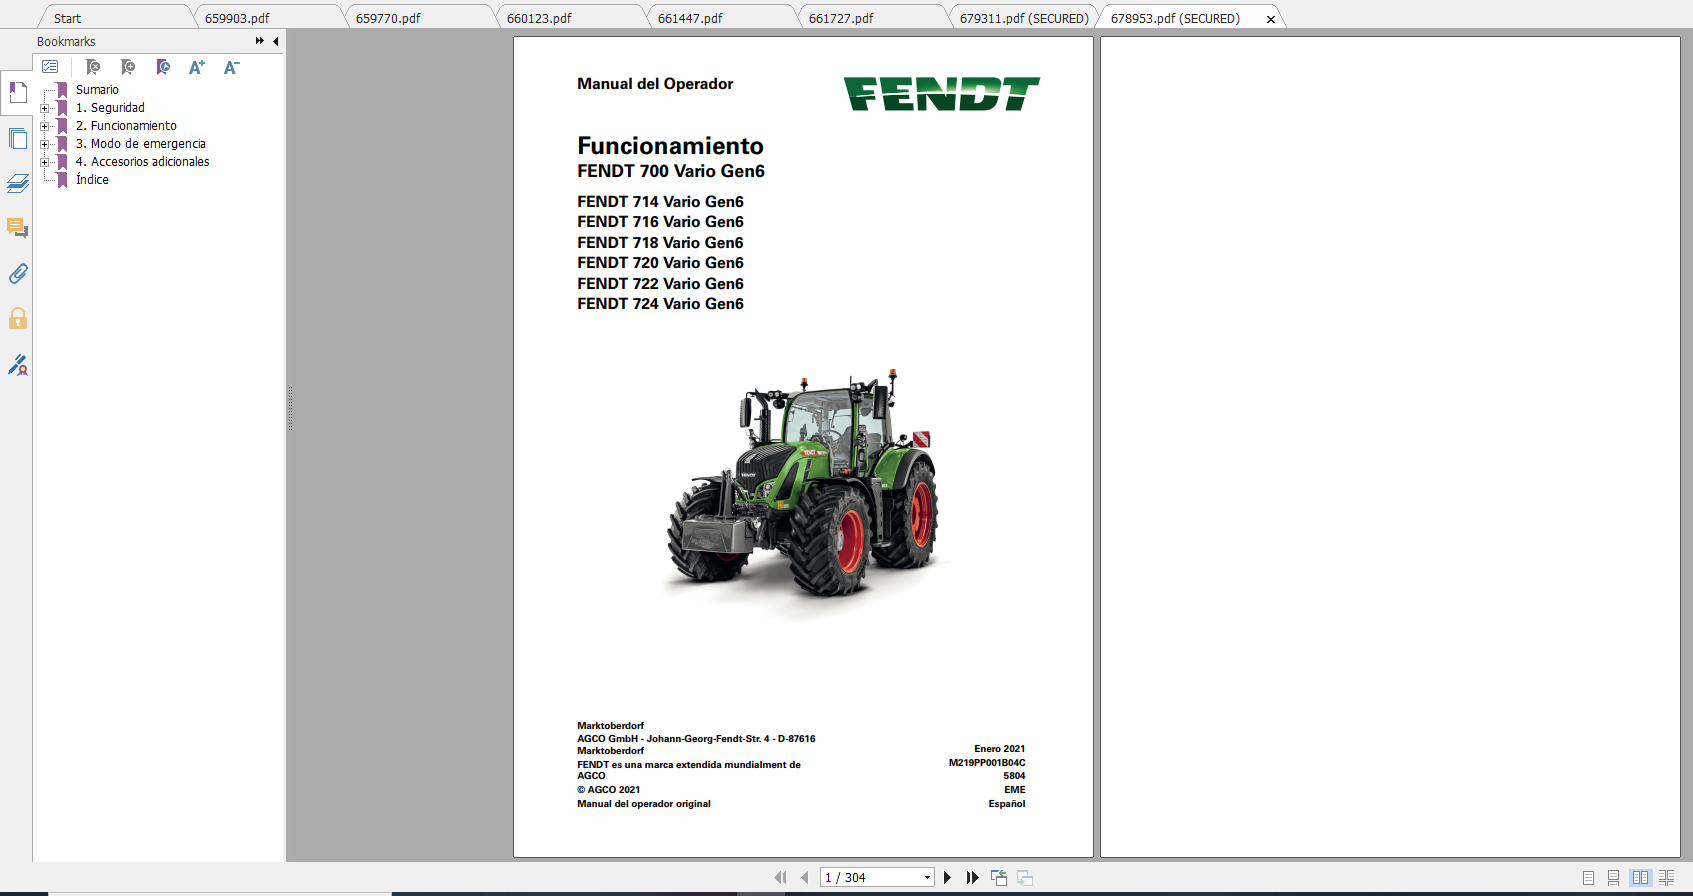Select '4. Accesorios adicionales' bookmark label
The height and width of the screenshot is (896, 1693).
(143, 162)
